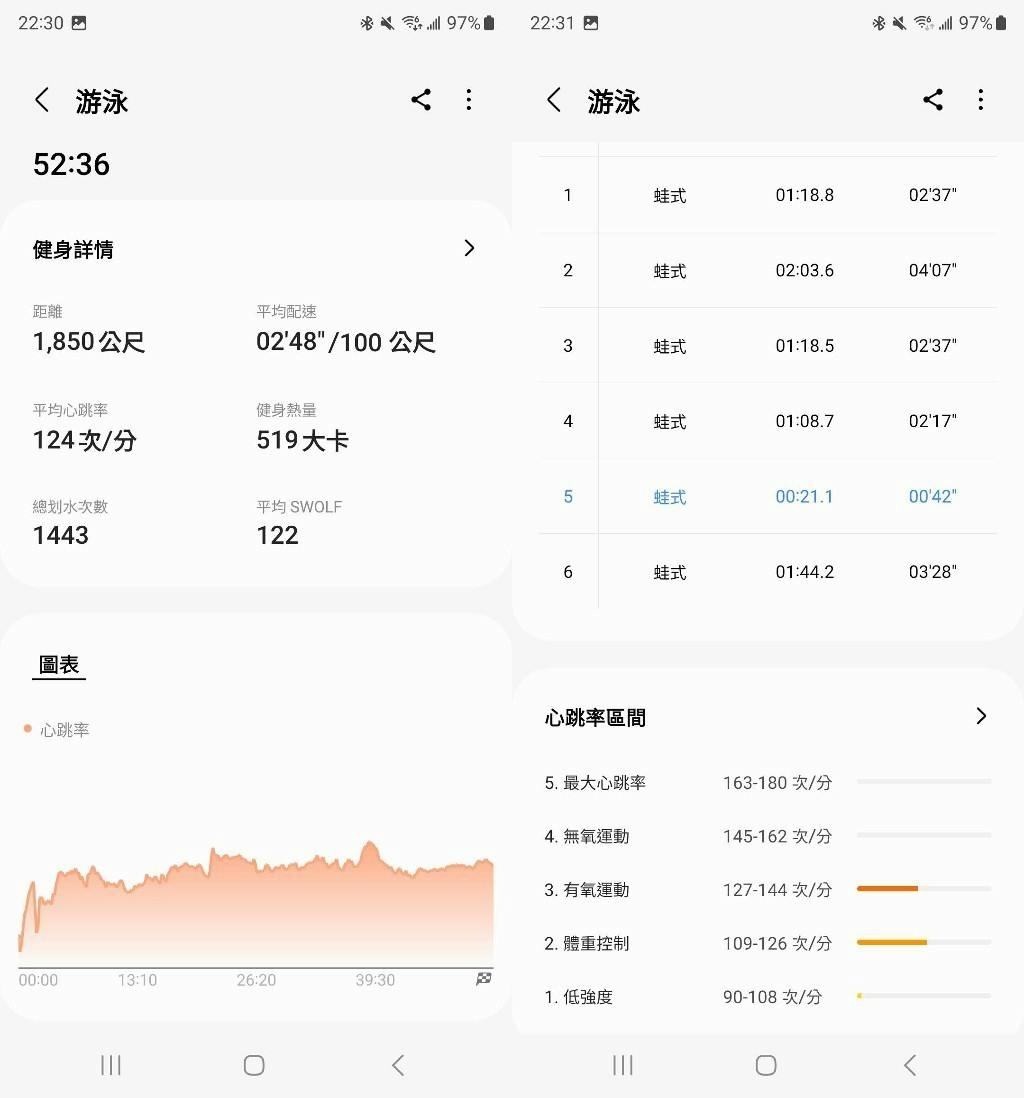Open the 健身詳情 section header

pyautogui.click(x=256, y=249)
